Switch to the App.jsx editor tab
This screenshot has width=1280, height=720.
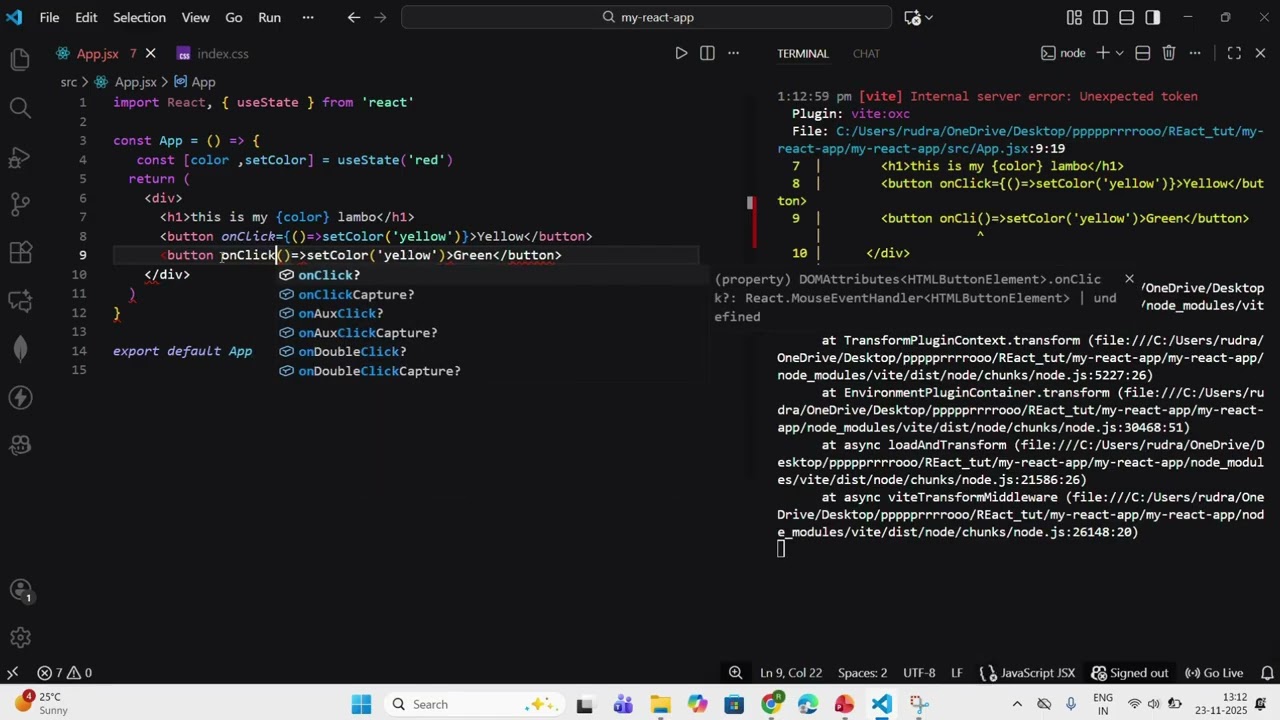click(x=97, y=53)
